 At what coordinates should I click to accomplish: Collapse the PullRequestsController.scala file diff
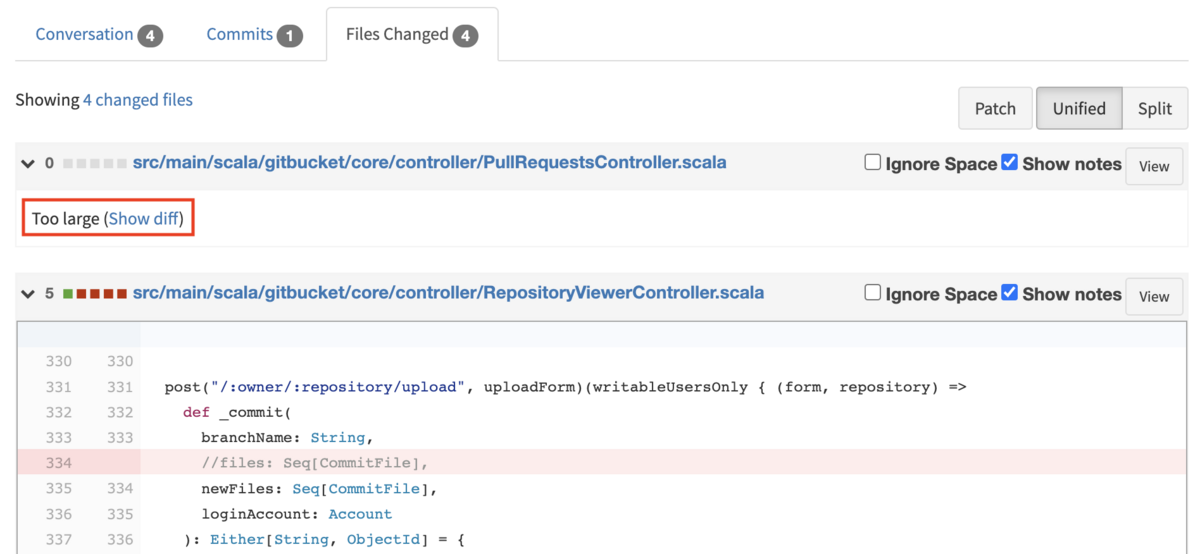click(x=28, y=164)
